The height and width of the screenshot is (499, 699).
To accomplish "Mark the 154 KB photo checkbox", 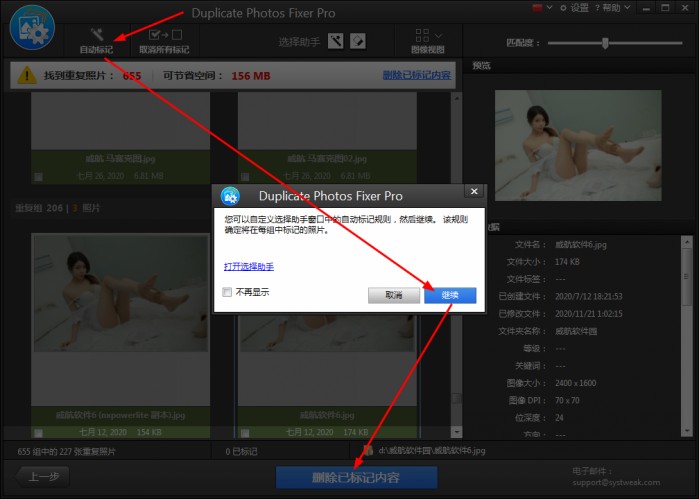I will point(39,433).
